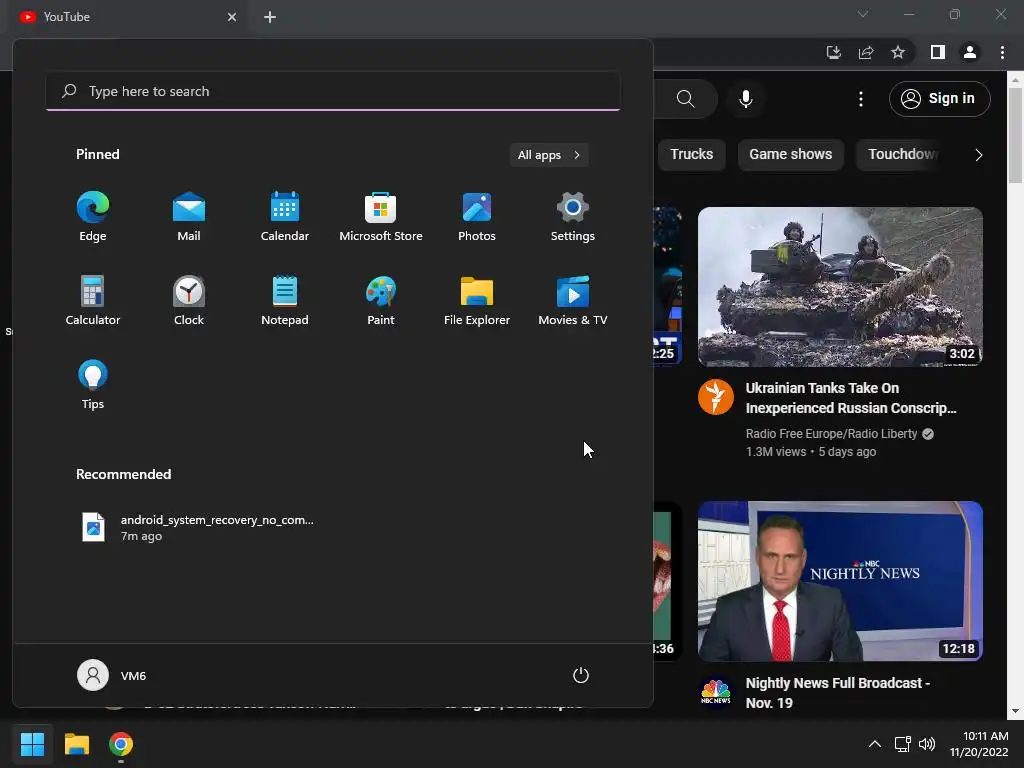1024x768 pixels.
Task: Show more YouTube category chips arrow
Action: pyautogui.click(x=978, y=155)
